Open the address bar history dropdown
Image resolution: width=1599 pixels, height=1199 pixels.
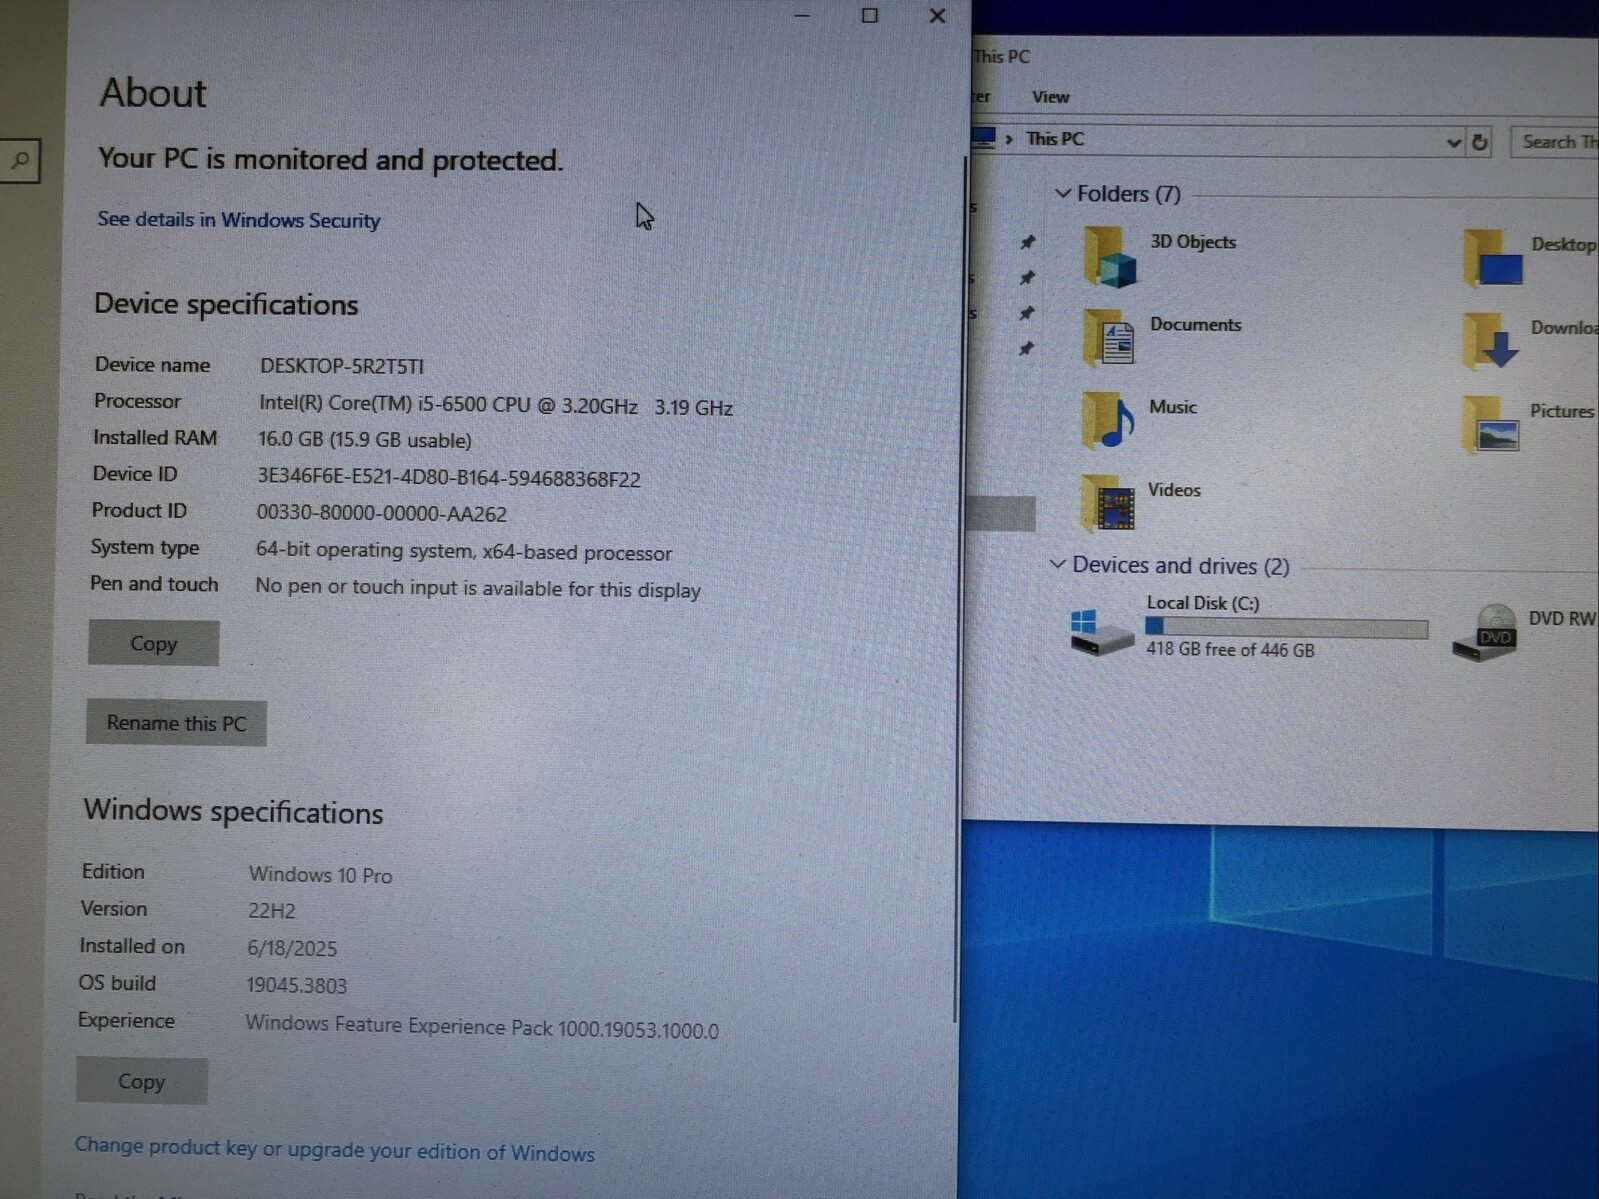pos(1453,143)
